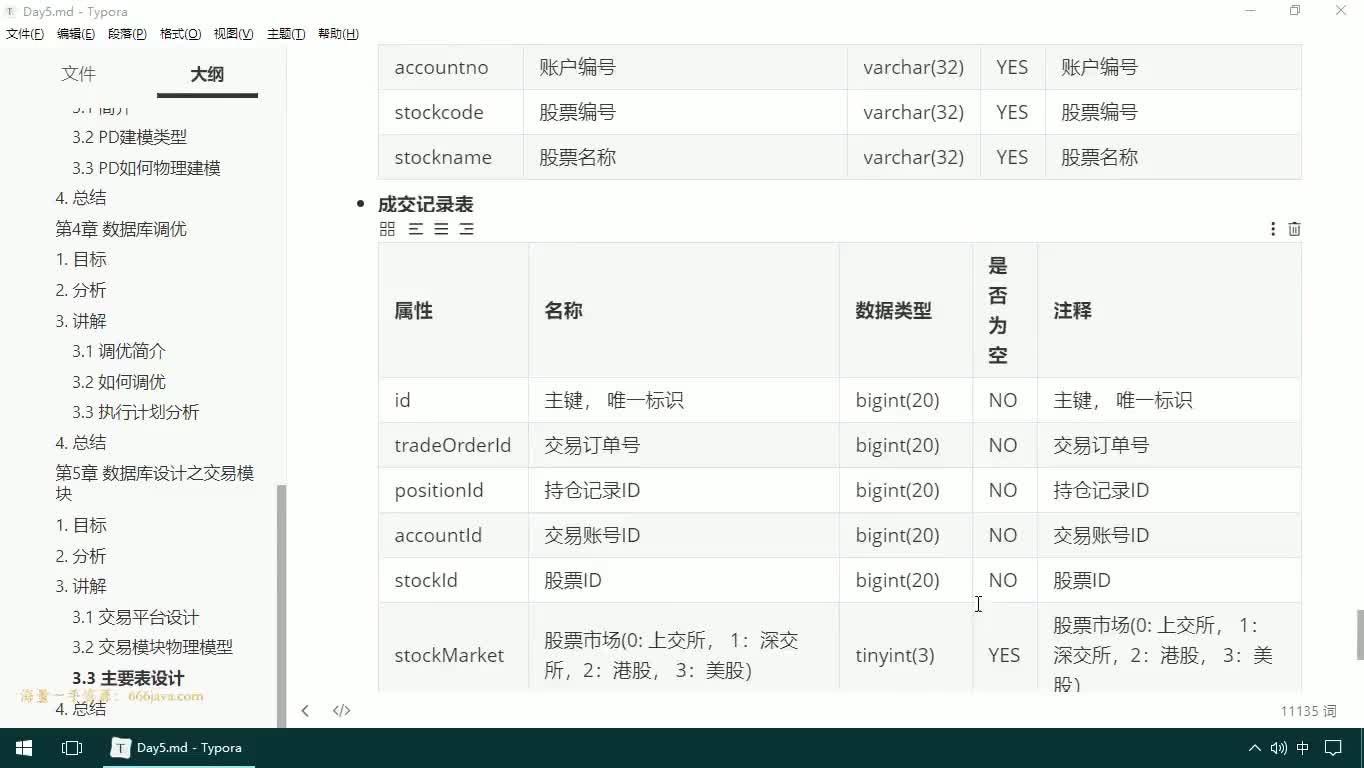1364x768 pixels.
Task: Click the 是否为空 header cell
Action: point(1005,311)
